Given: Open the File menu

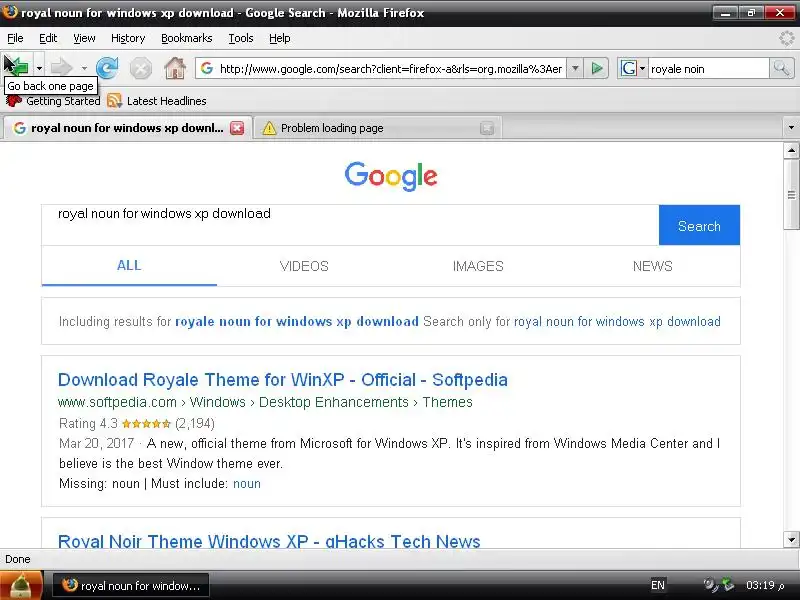Looking at the screenshot, I should [x=15, y=38].
